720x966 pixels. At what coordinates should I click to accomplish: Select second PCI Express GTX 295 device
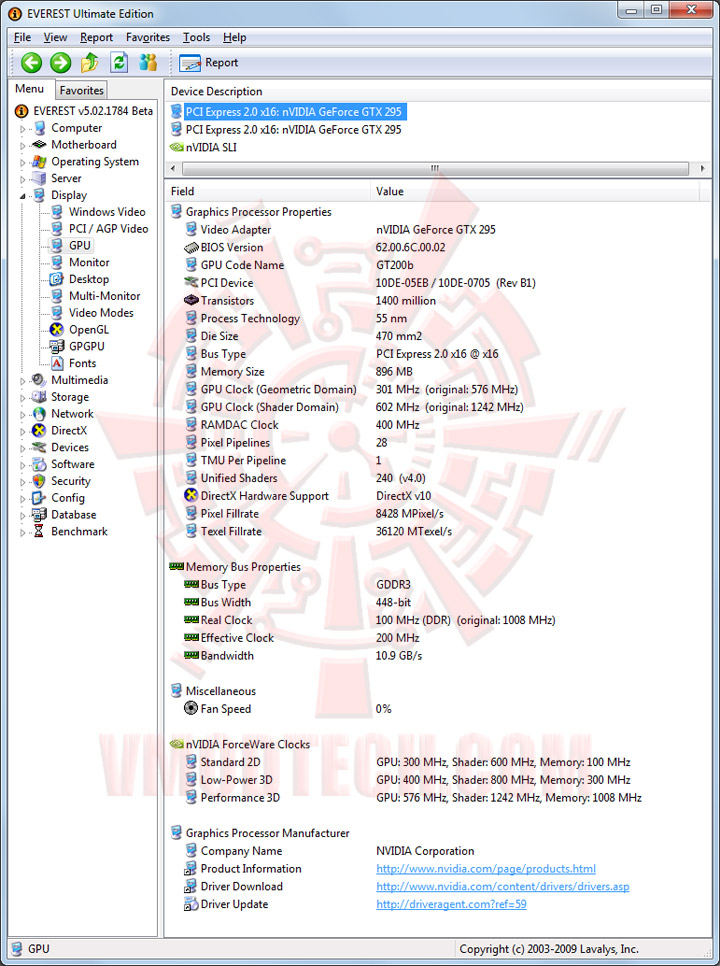pos(286,130)
